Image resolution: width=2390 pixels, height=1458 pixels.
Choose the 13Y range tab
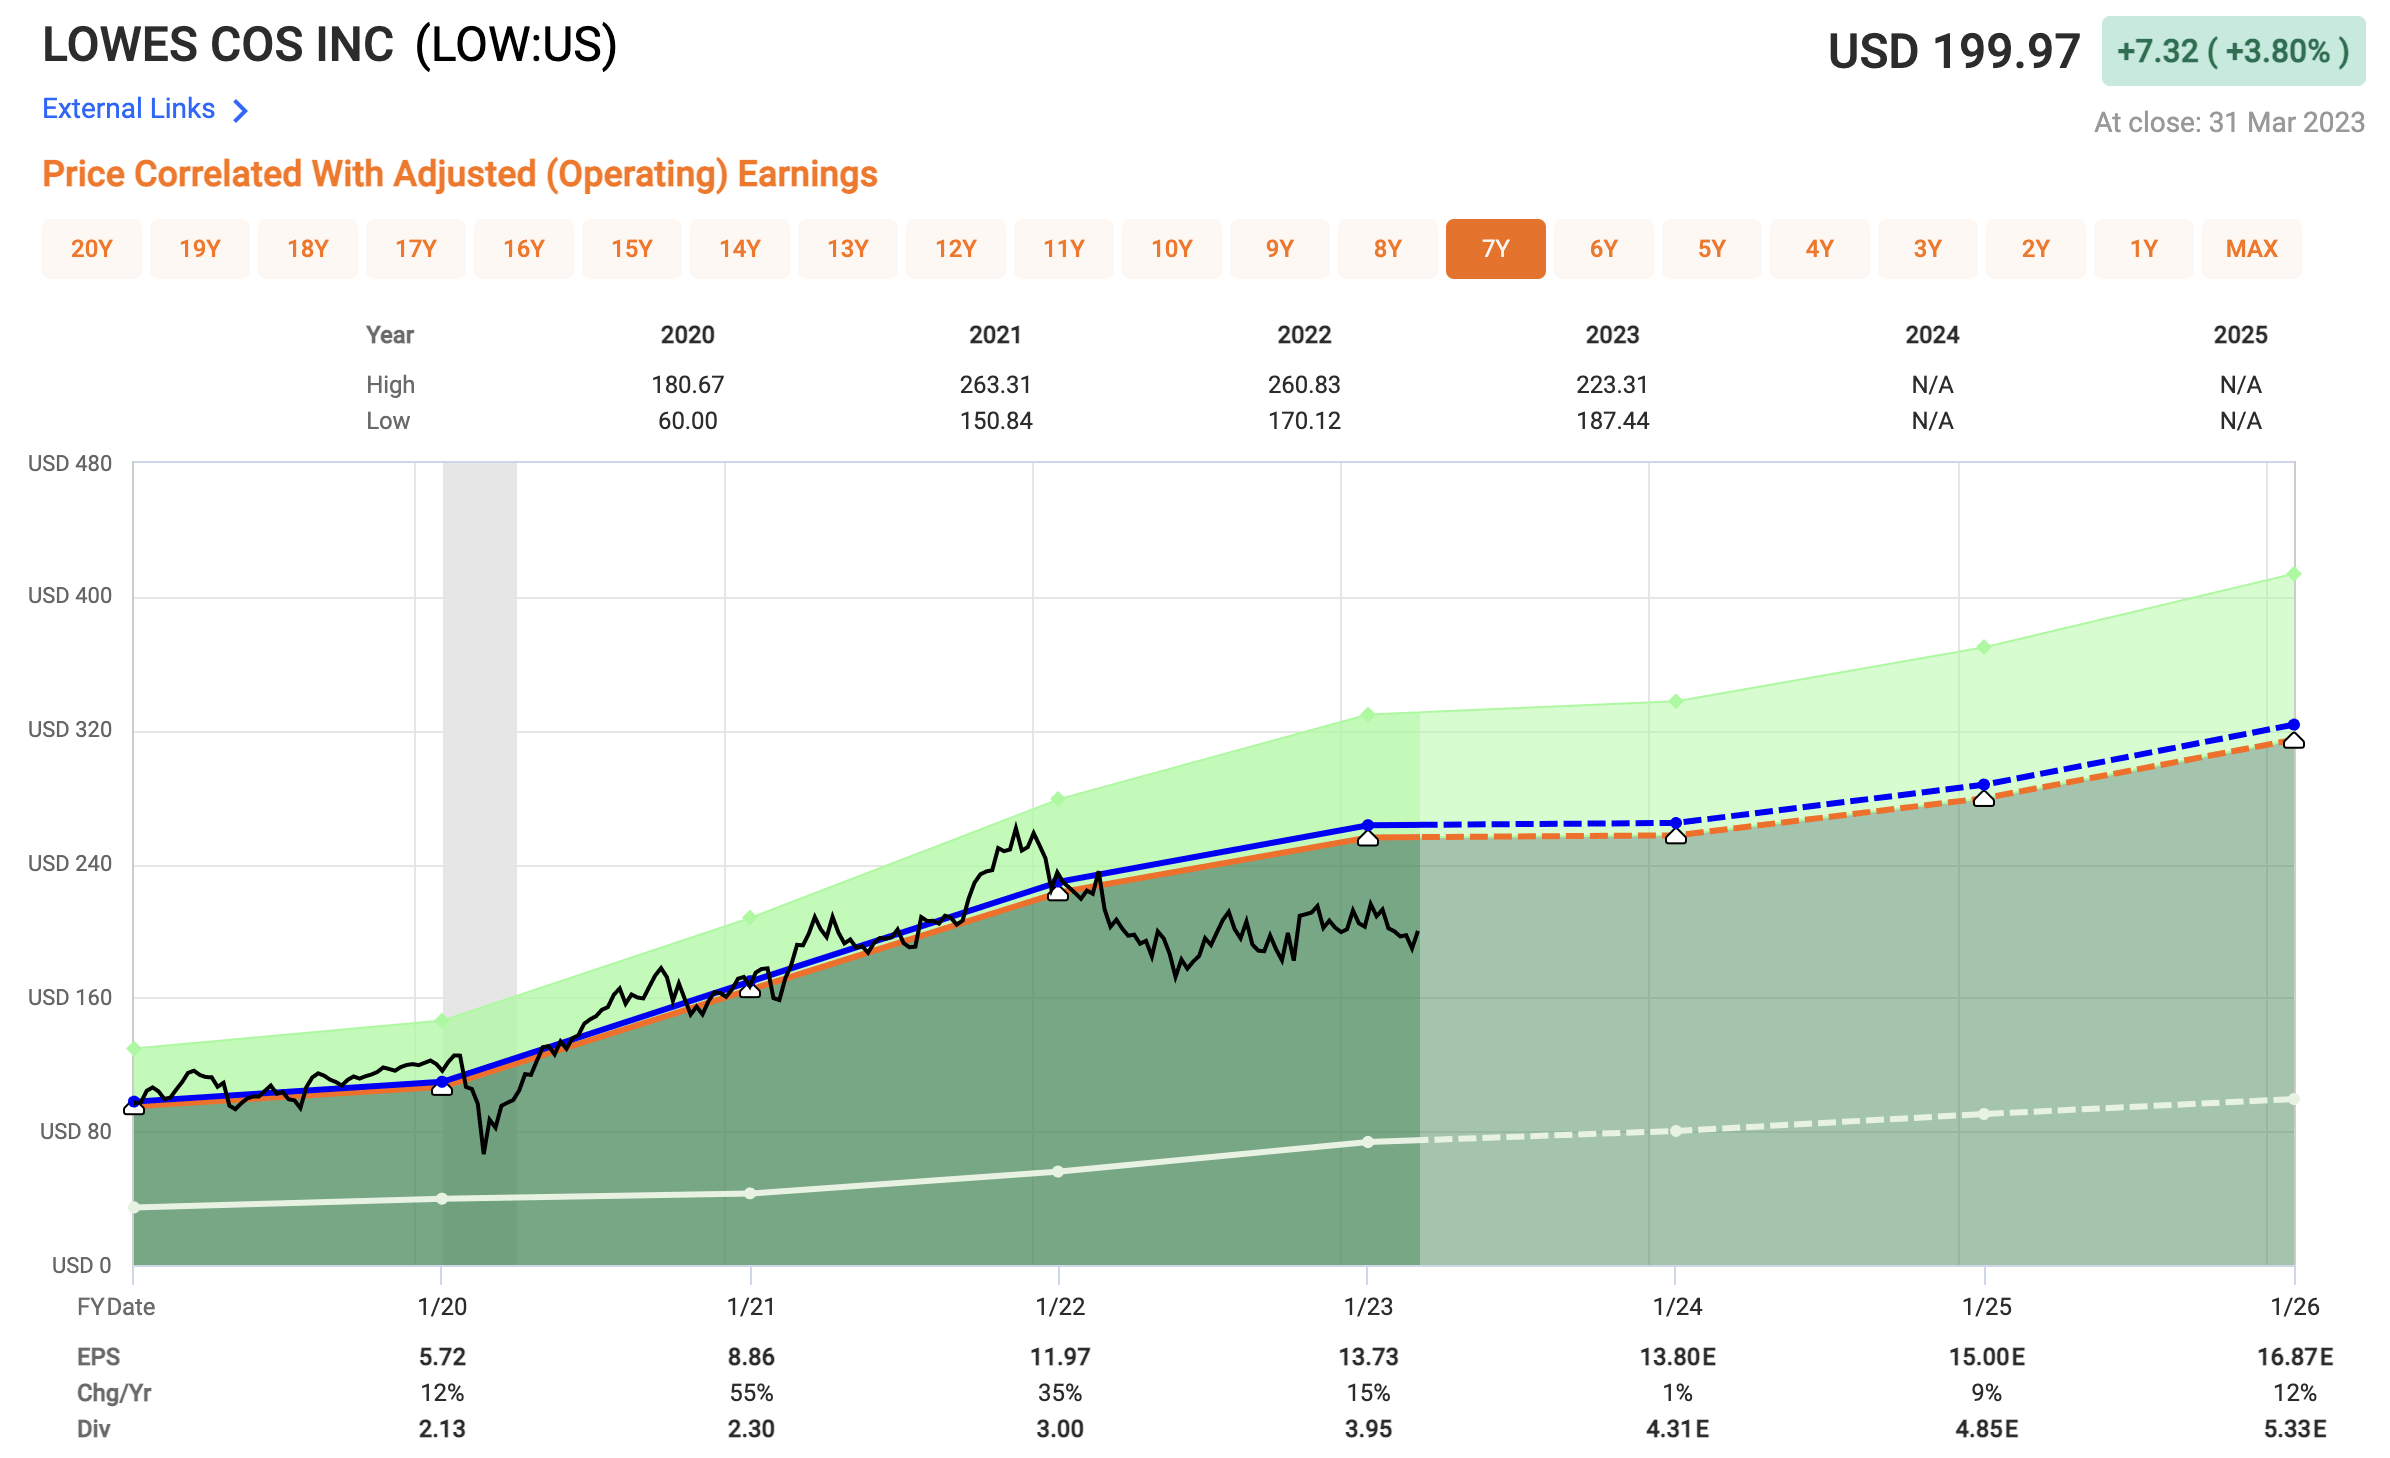(x=848, y=249)
